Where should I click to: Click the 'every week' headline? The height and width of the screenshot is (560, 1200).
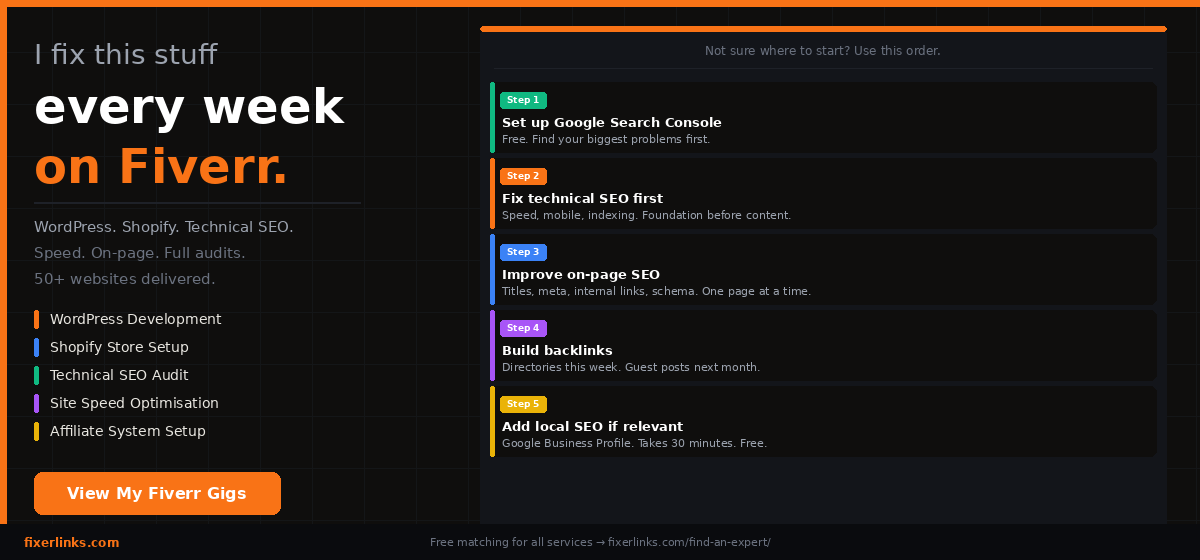pyautogui.click(x=189, y=108)
